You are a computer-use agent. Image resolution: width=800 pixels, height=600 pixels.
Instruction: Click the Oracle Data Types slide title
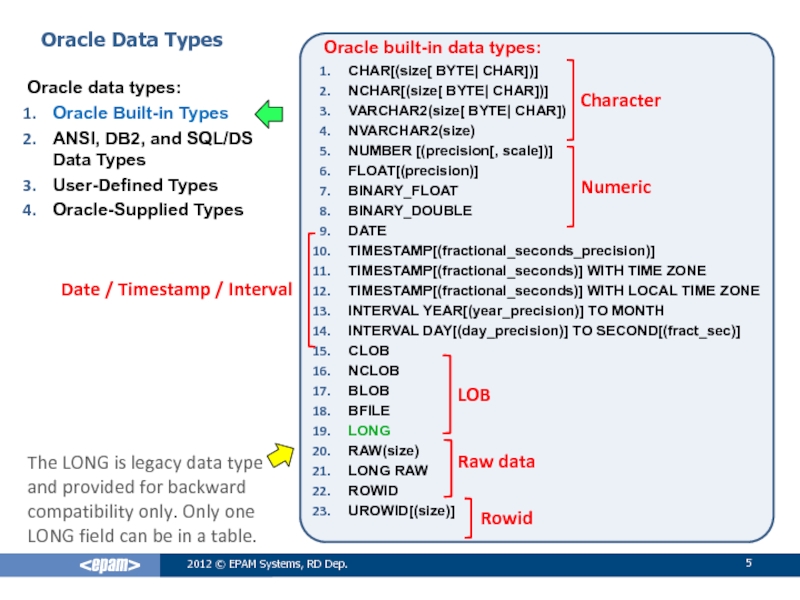[131, 40]
